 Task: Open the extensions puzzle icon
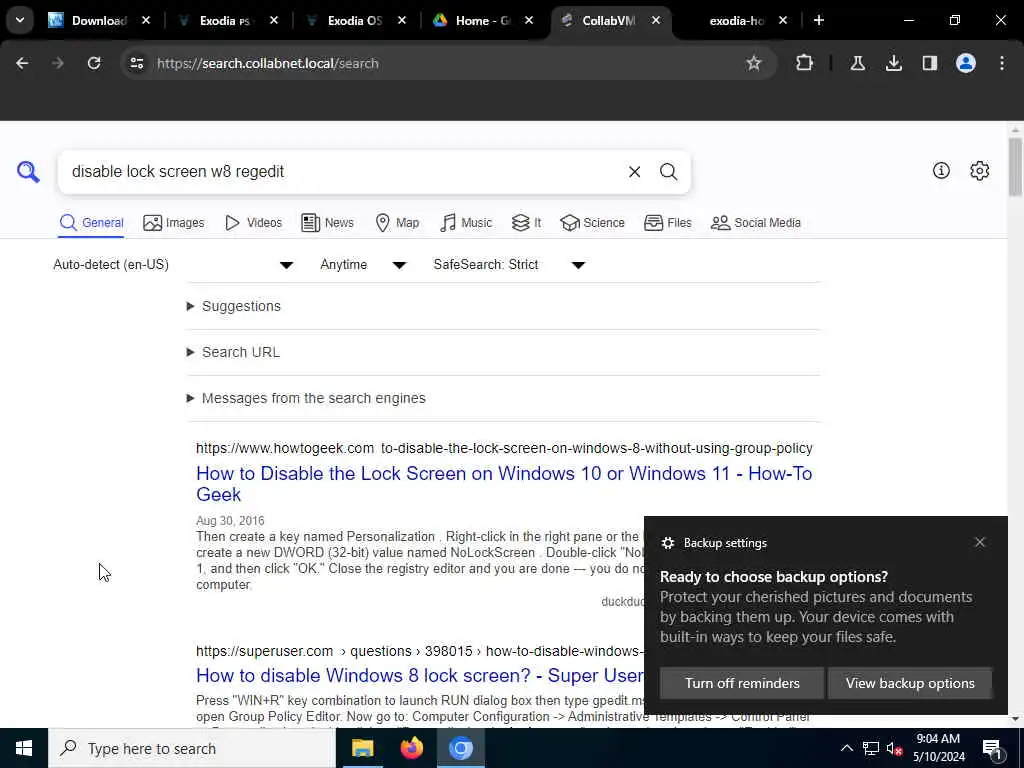(x=805, y=63)
